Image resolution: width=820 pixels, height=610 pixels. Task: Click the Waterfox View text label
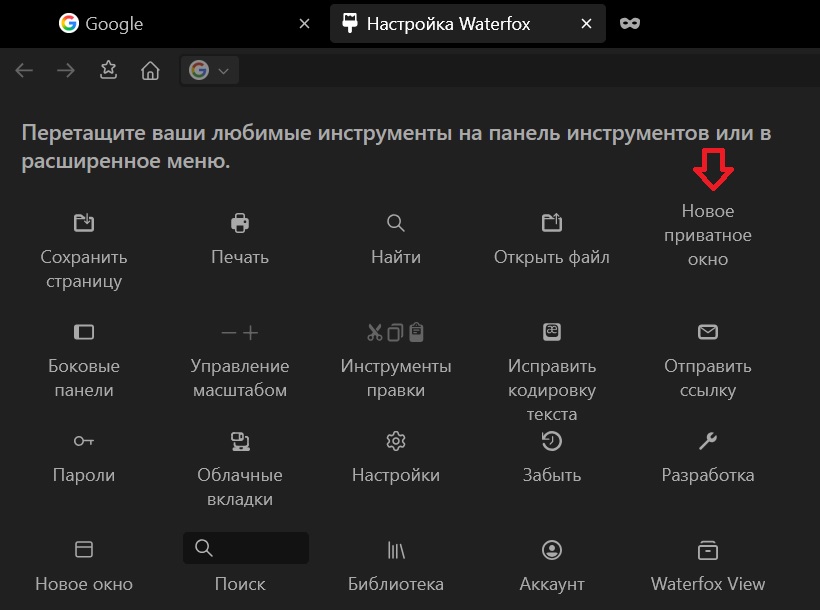[708, 583]
